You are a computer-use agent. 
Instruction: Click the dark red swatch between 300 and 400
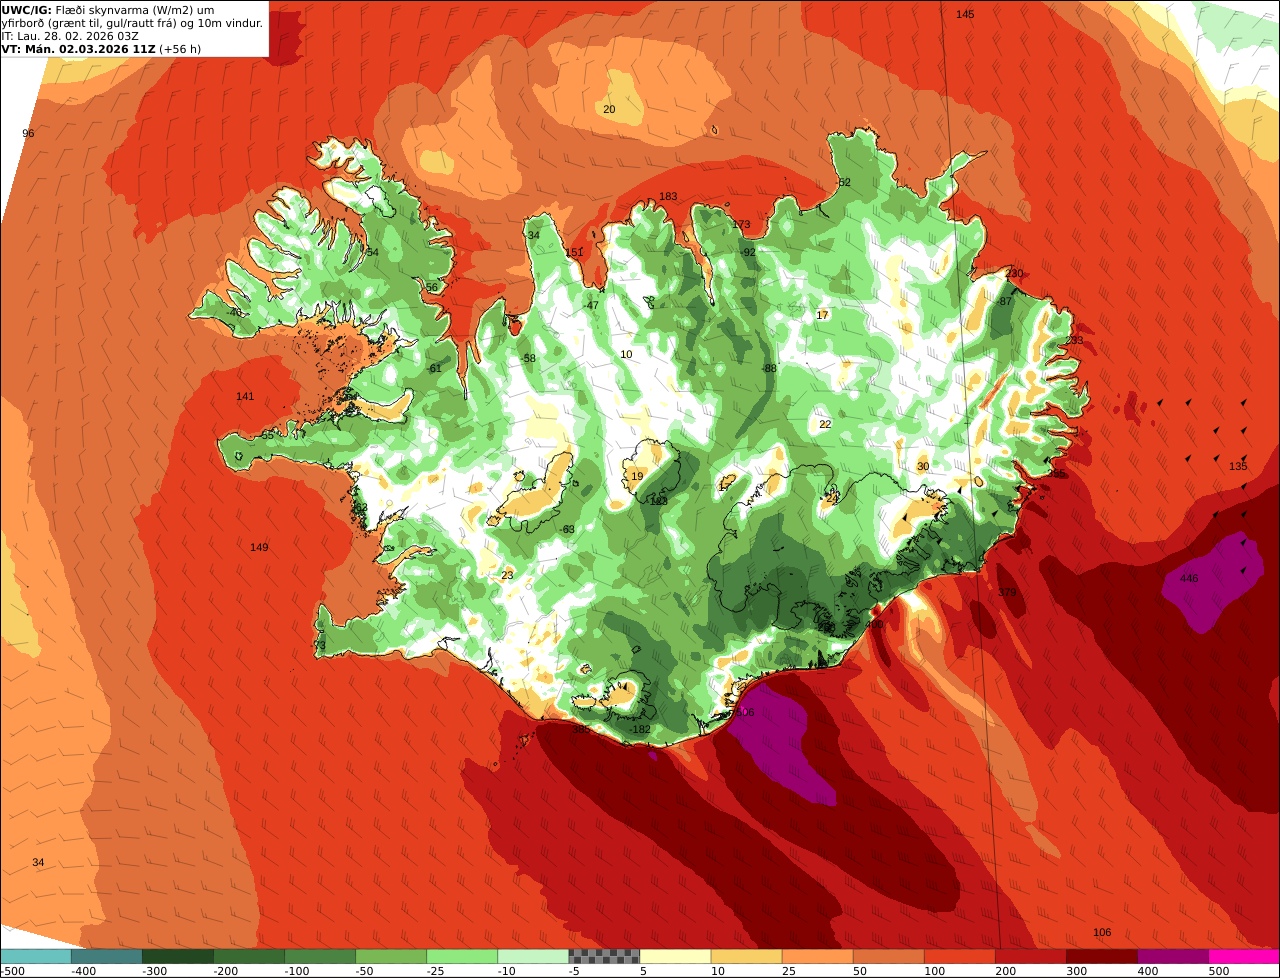coord(1103,957)
